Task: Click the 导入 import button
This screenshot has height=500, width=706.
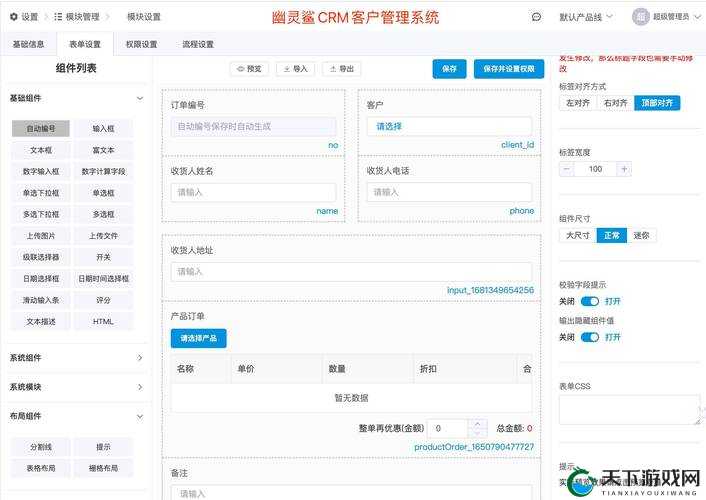Action: (x=295, y=69)
